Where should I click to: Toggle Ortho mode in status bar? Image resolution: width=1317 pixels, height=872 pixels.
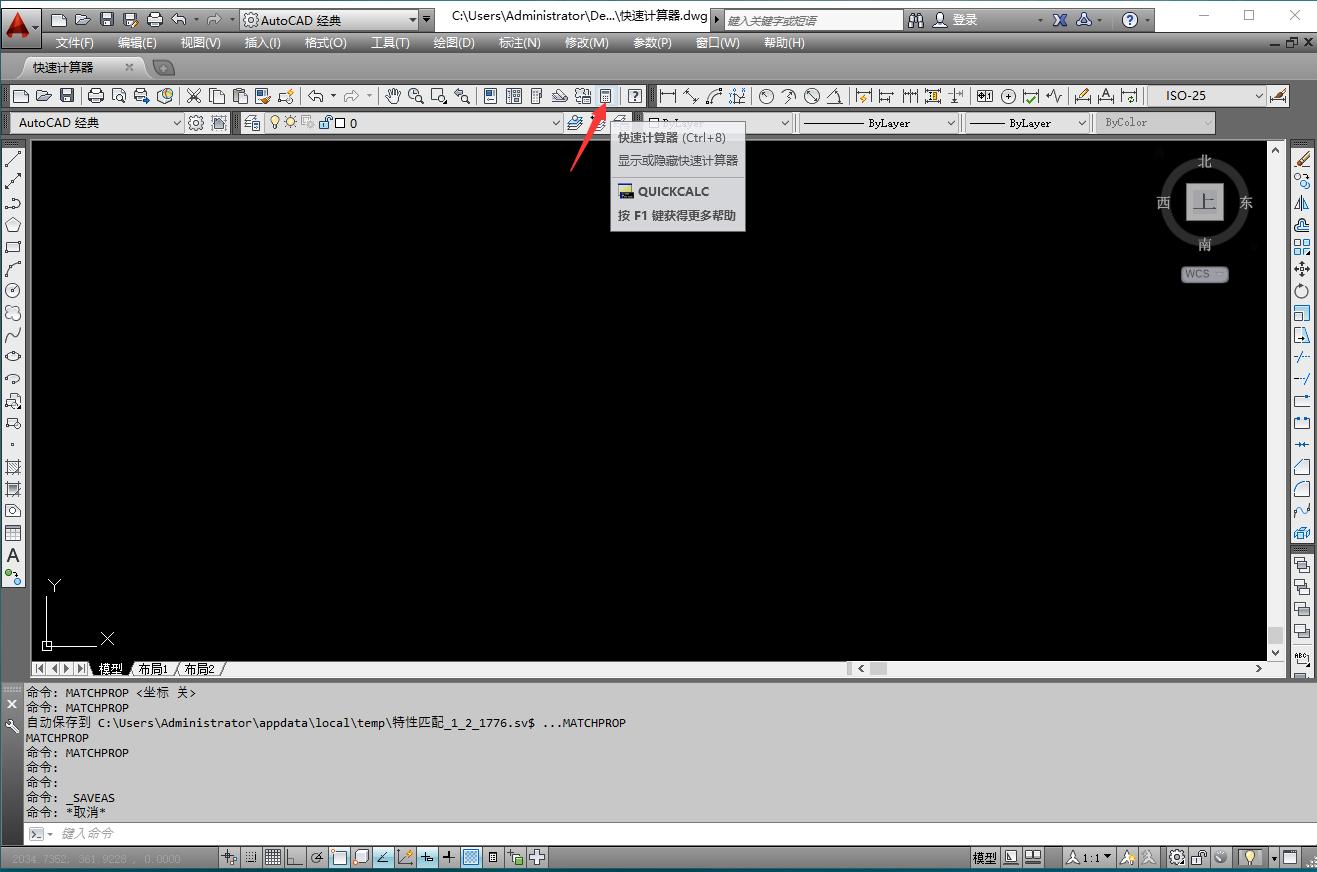click(x=294, y=857)
